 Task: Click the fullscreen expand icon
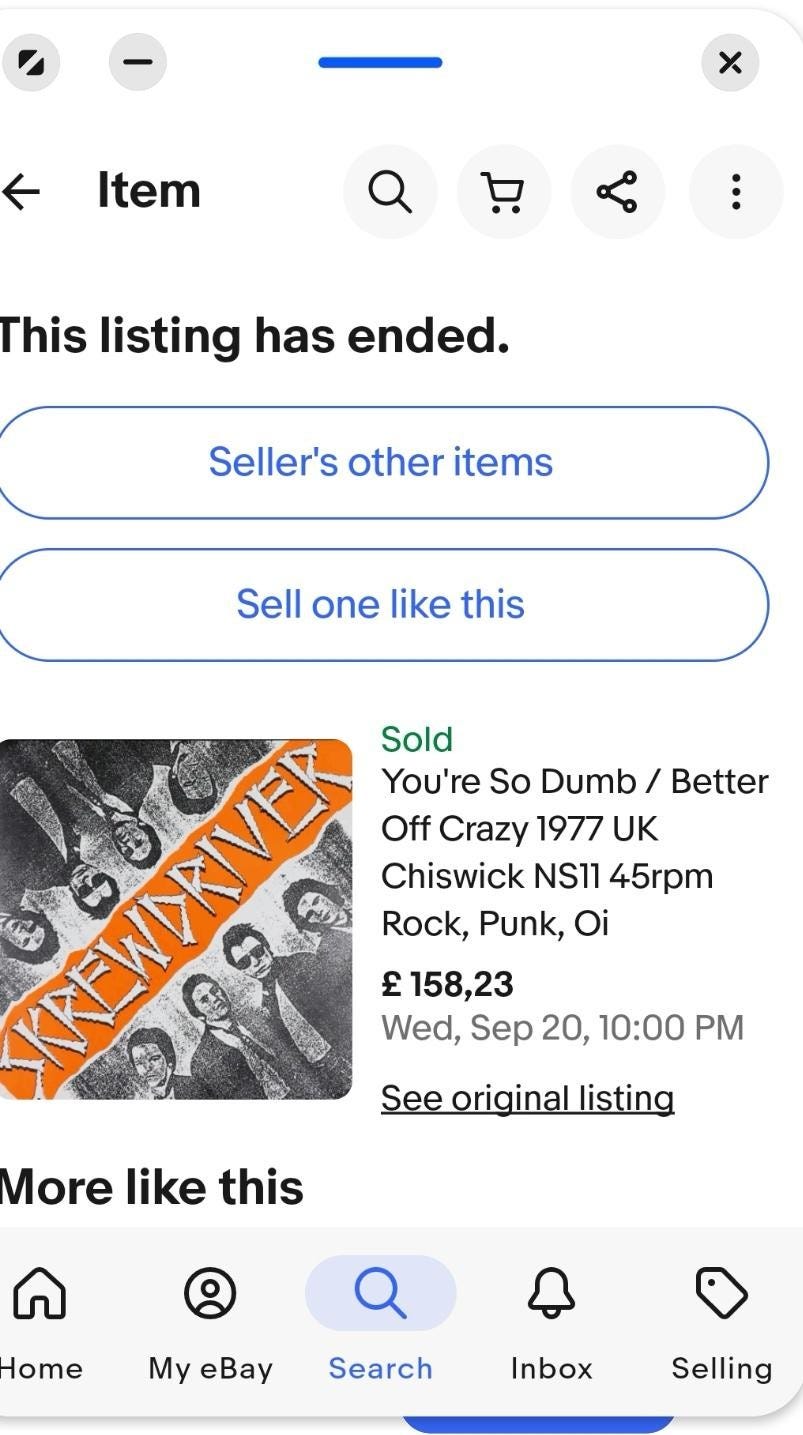[x=31, y=63]
